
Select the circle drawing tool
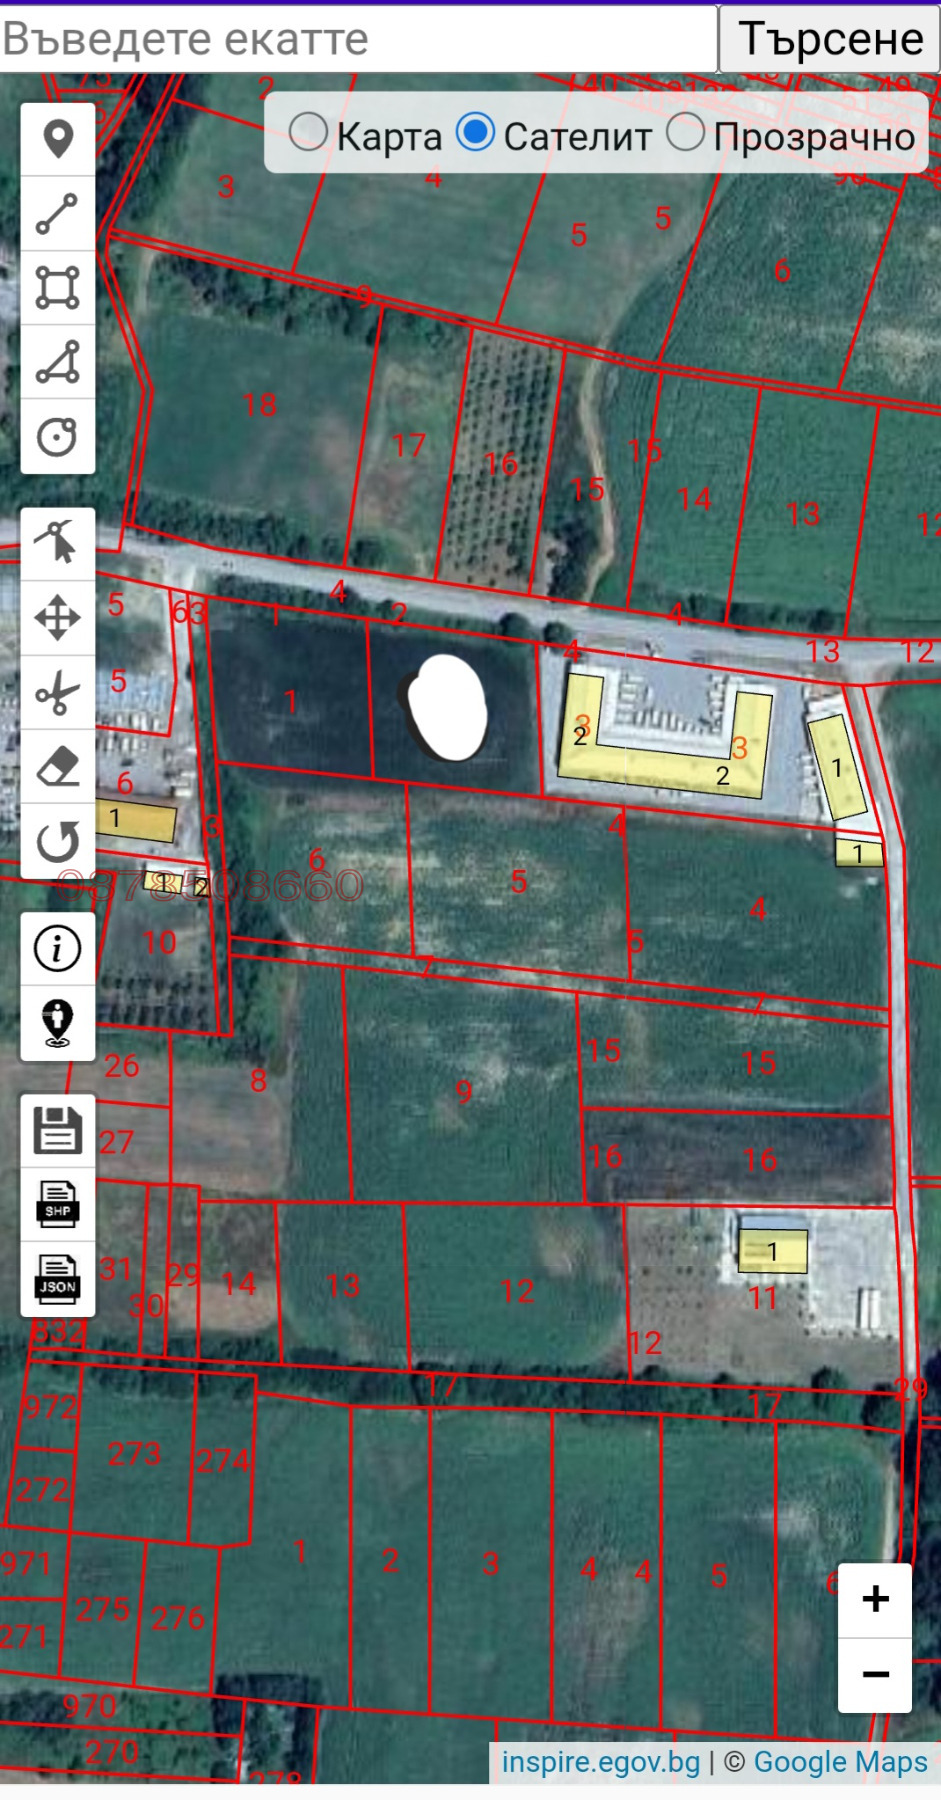pos(58,437)
